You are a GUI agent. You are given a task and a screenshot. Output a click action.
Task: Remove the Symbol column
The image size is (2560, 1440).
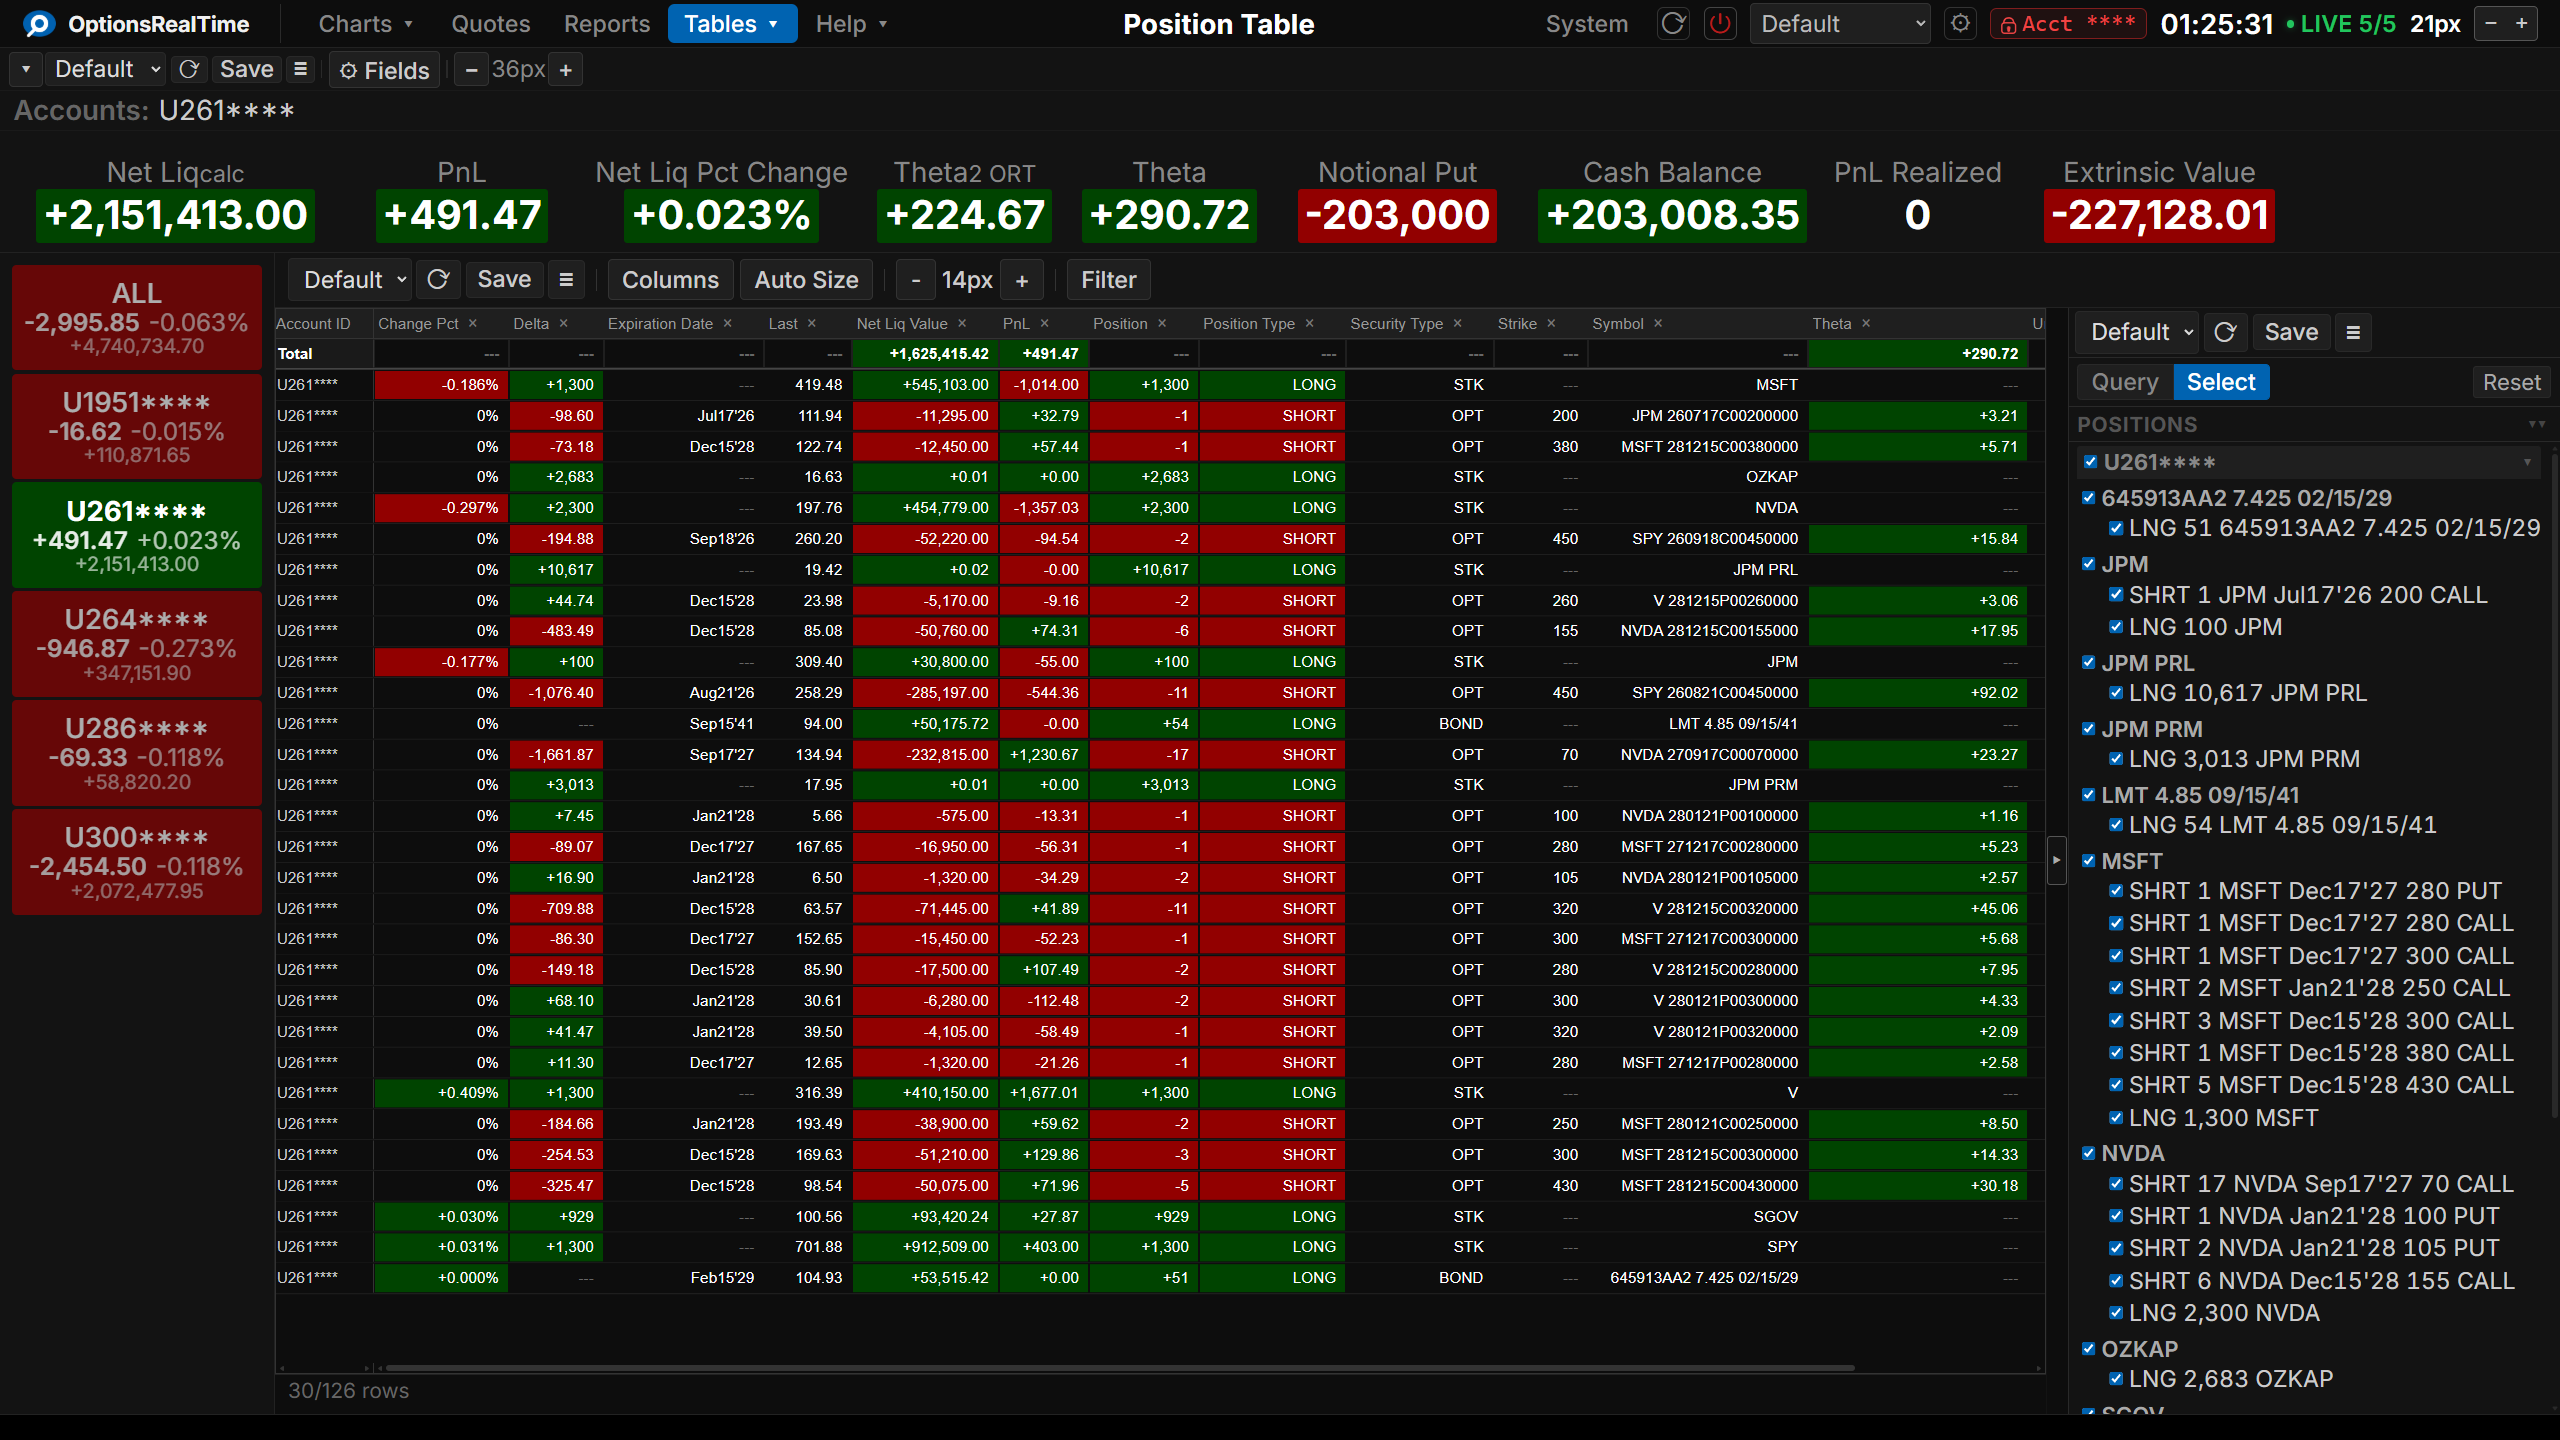click(1658, 323)
